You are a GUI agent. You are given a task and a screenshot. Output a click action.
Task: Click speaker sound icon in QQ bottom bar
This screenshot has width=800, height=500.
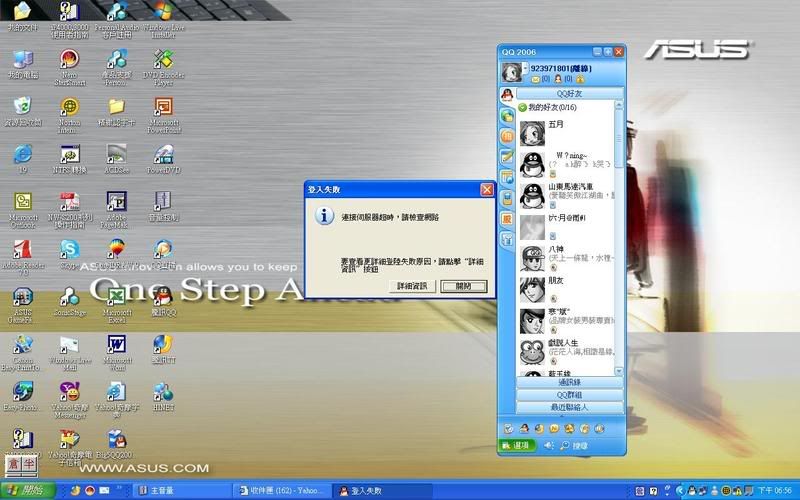[x=548, y=445]
